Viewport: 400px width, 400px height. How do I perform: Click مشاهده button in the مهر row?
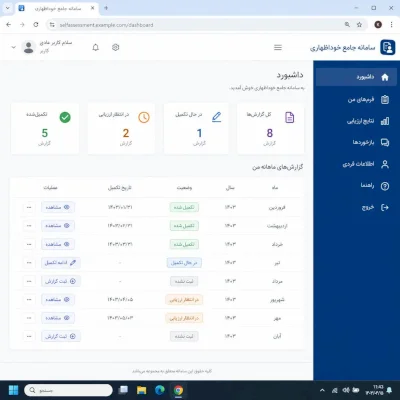(58, 318)
